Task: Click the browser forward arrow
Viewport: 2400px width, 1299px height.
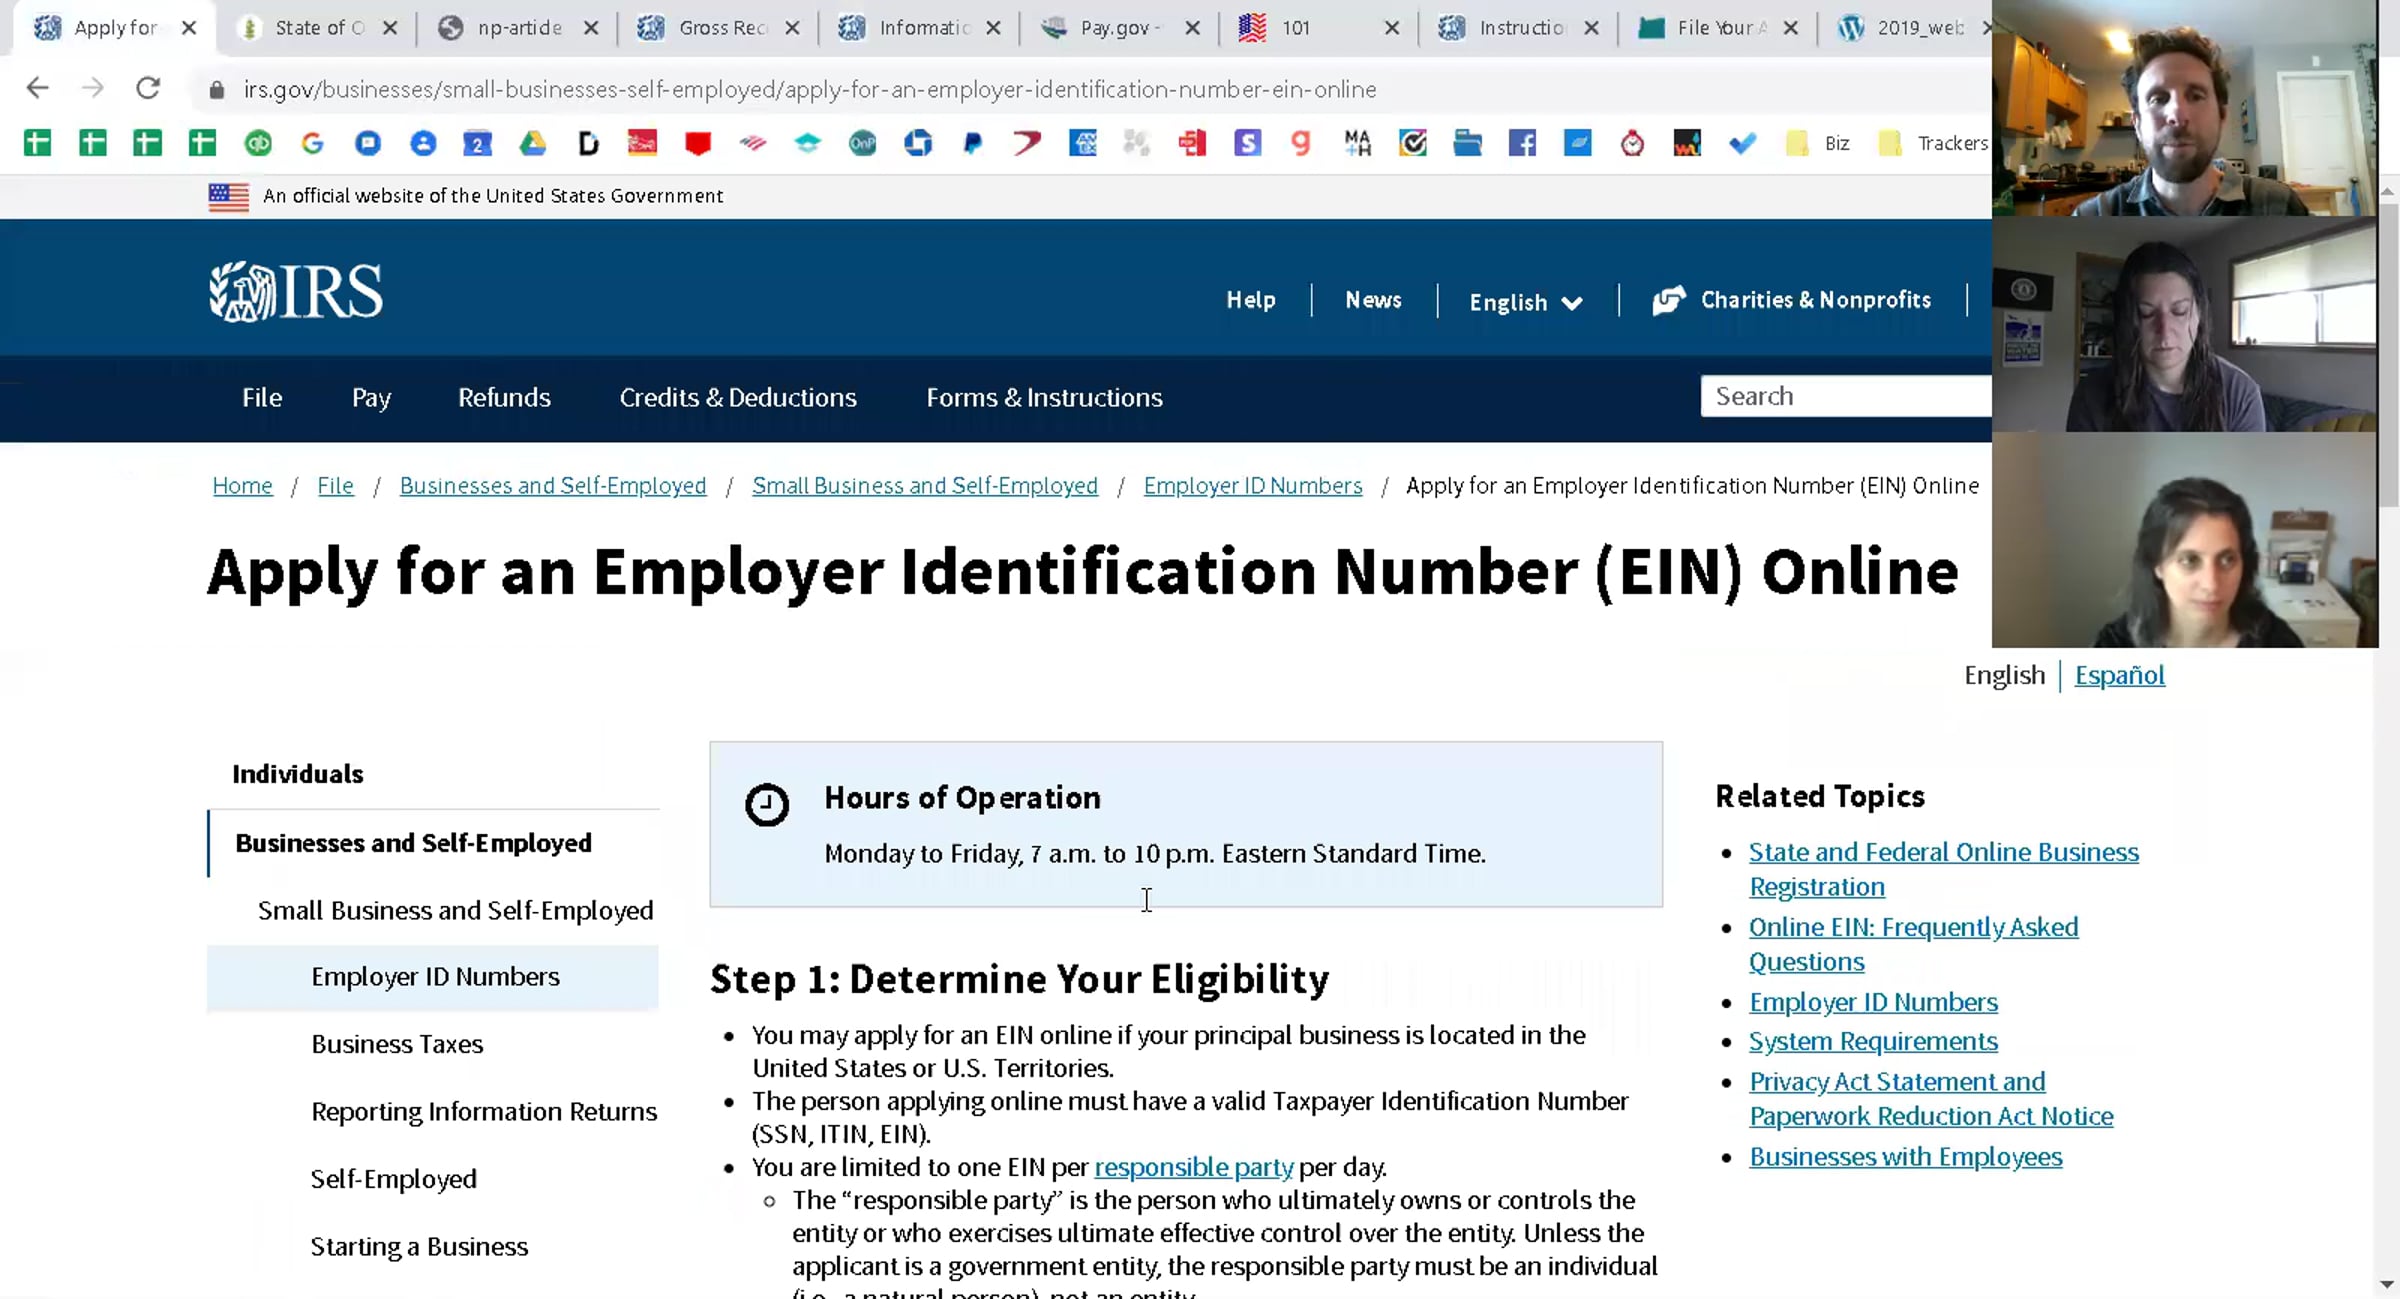Action: click(92, 88)
